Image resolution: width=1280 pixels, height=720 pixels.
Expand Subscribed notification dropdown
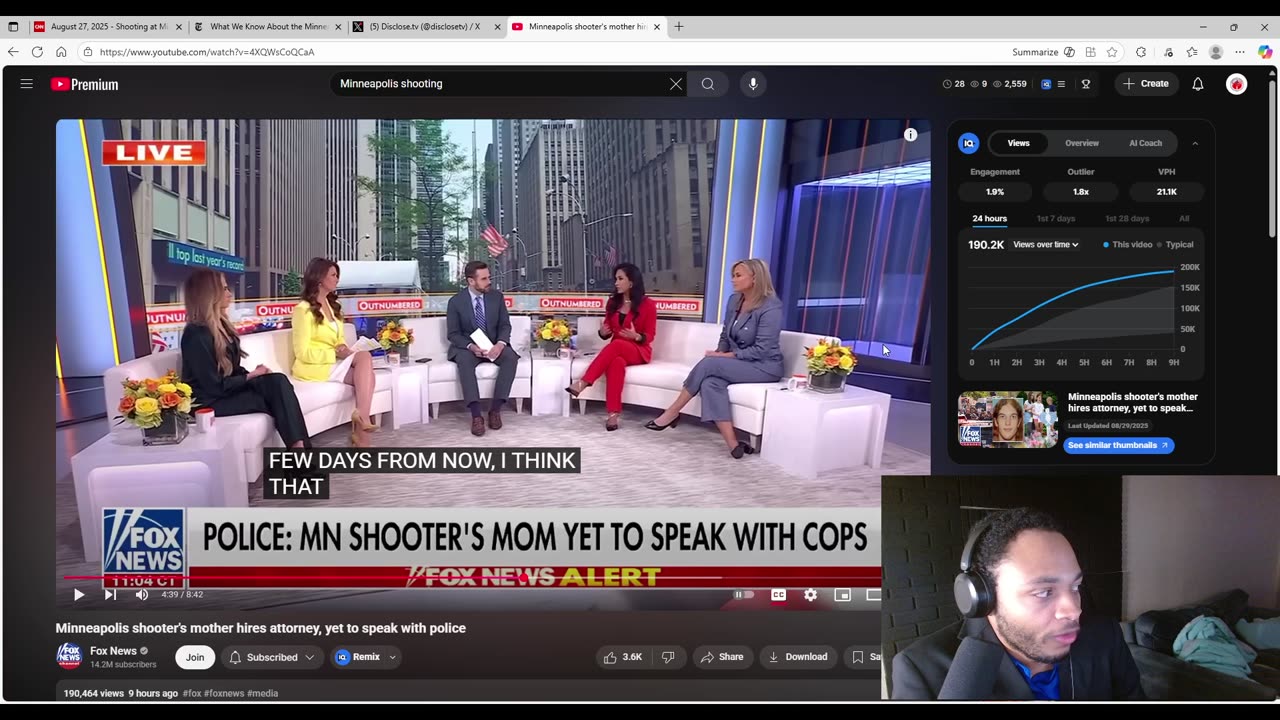310,657
